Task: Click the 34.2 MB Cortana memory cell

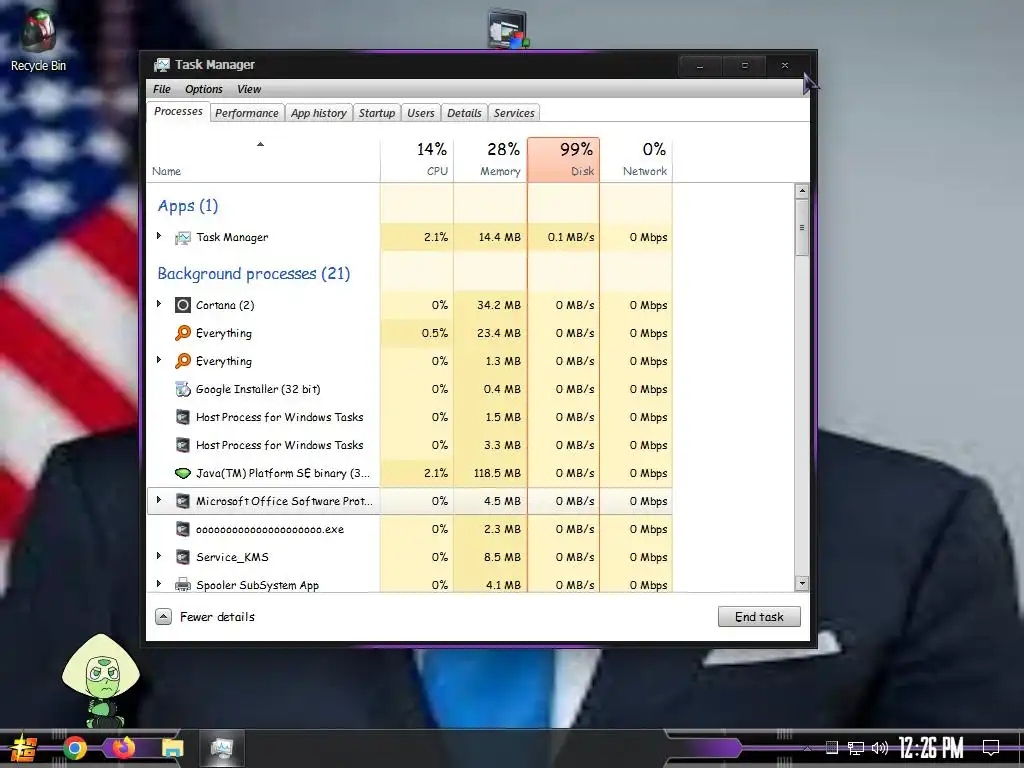Action: click(490, 305)
